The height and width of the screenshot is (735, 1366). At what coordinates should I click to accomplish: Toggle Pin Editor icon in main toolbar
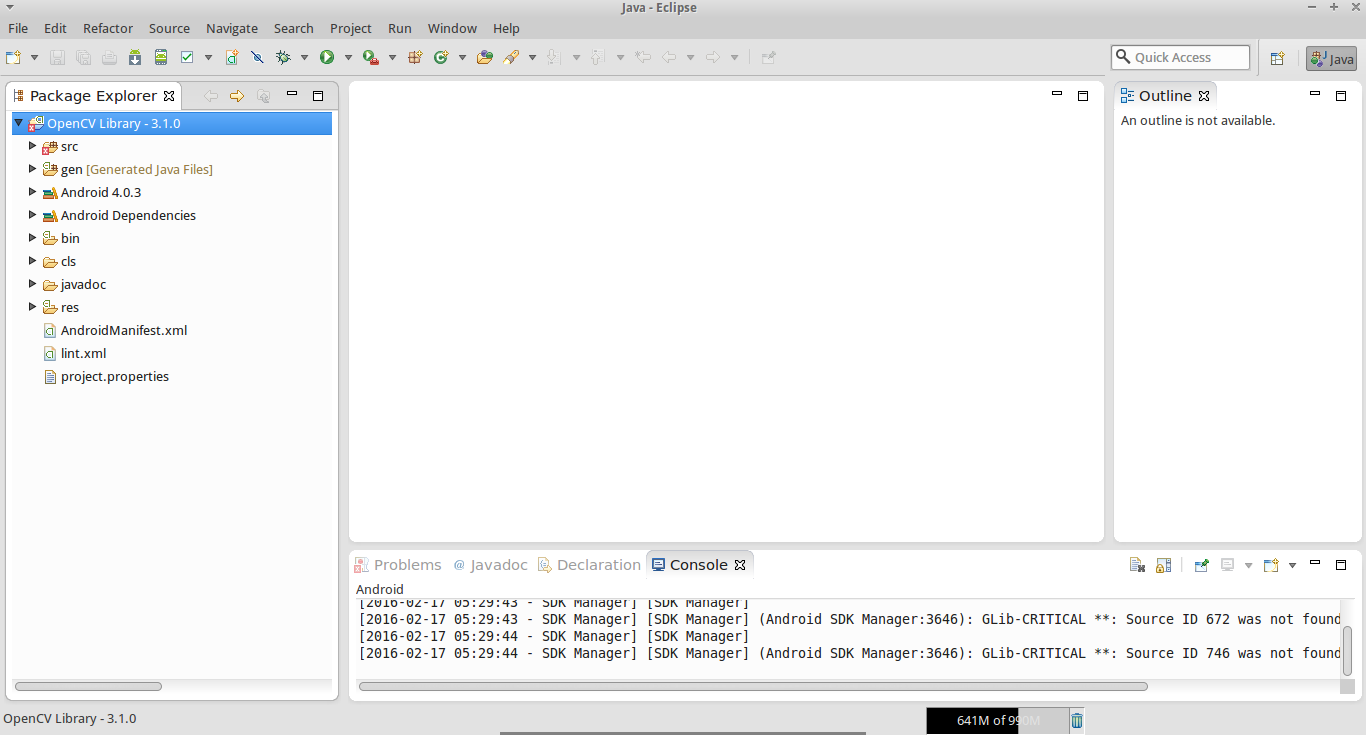tap(768, 57)
